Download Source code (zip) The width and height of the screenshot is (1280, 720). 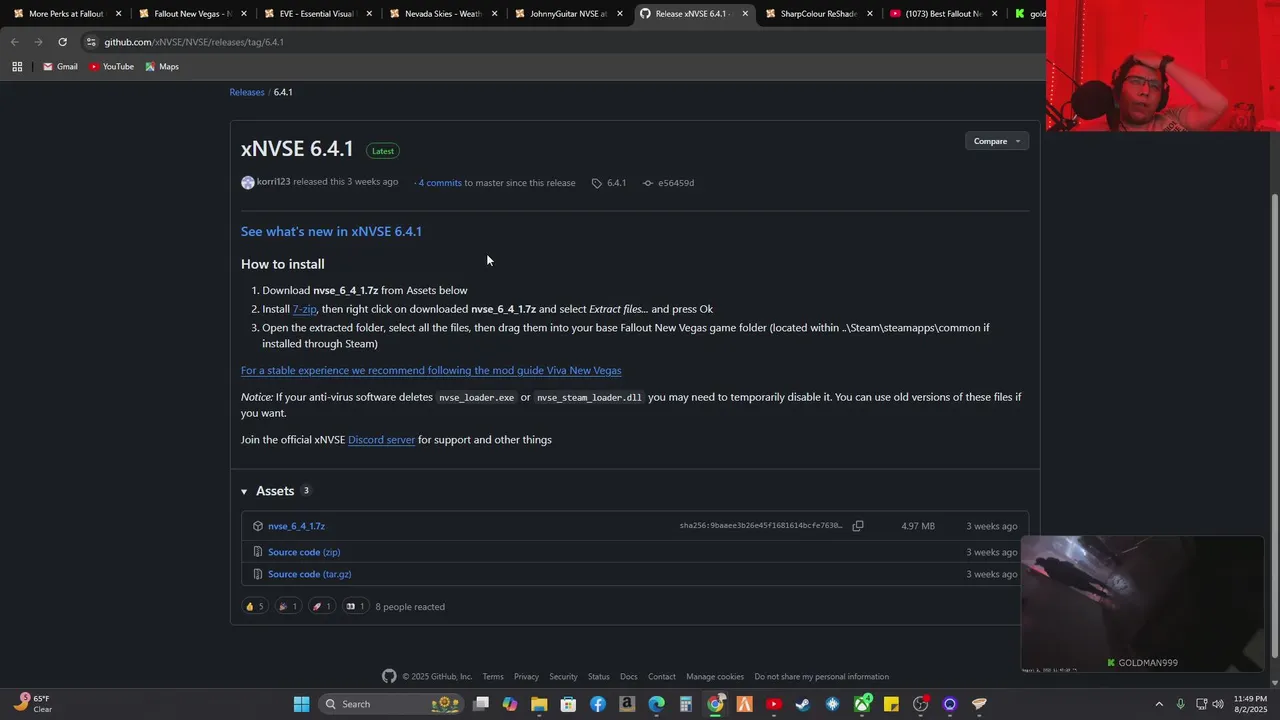coord(304,552)
